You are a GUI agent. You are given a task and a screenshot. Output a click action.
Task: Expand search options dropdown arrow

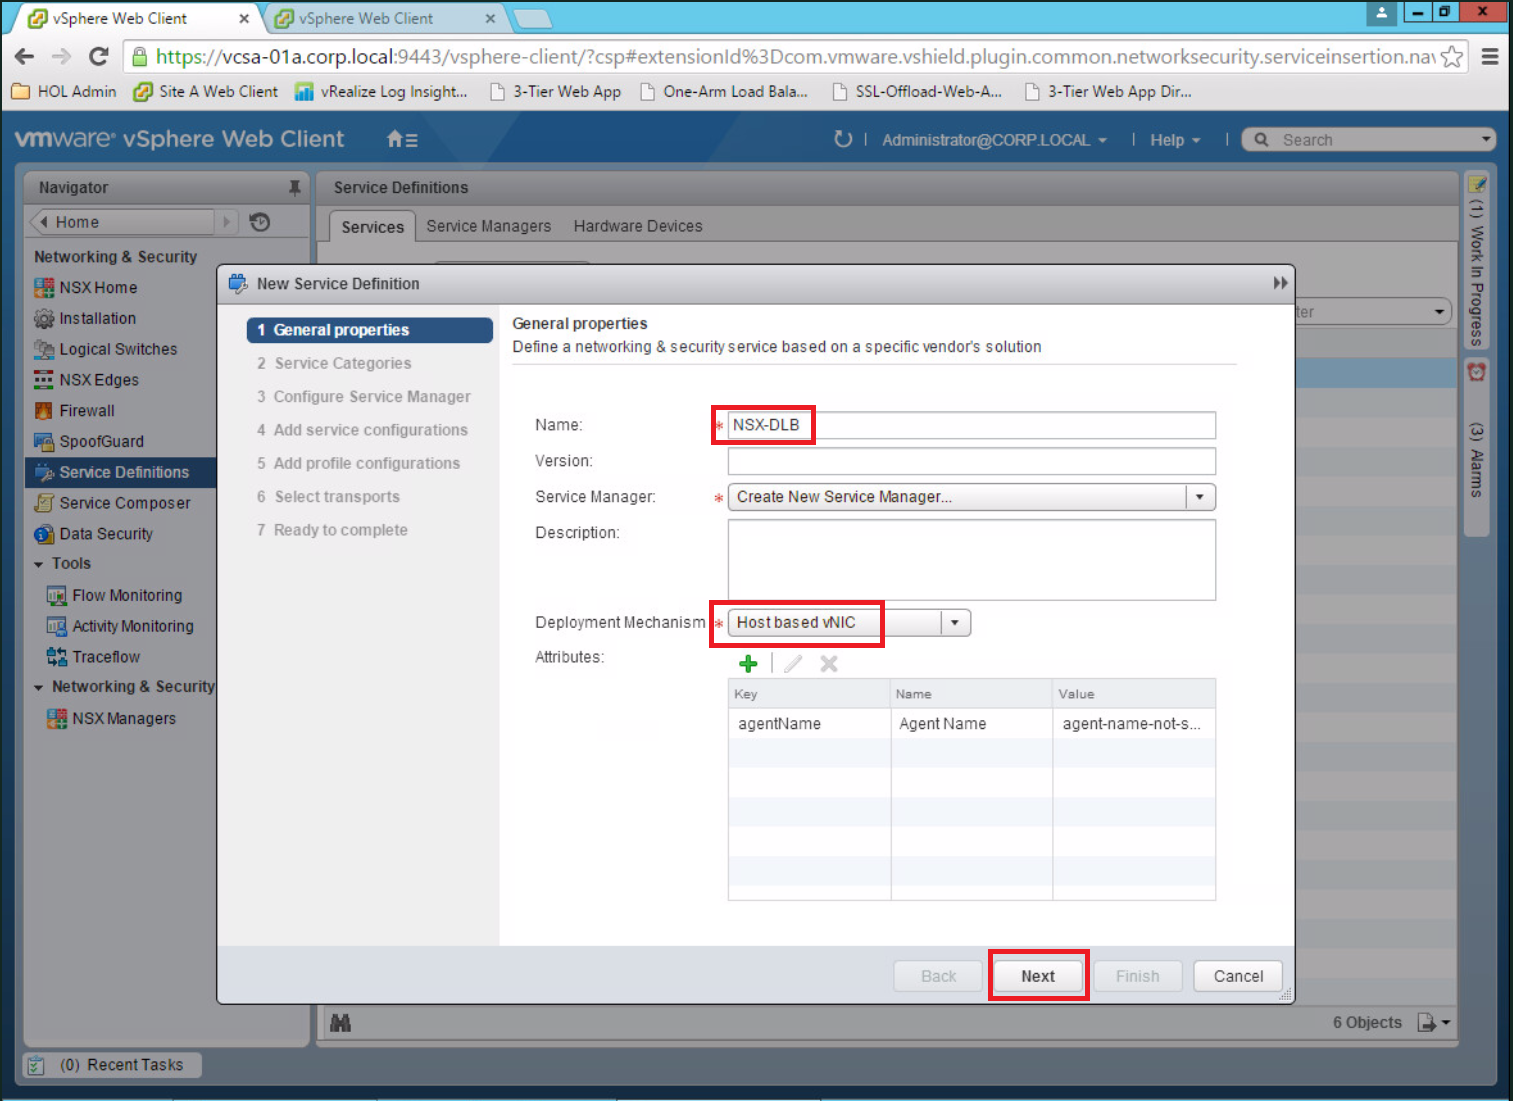click(x=1486, y=140)
